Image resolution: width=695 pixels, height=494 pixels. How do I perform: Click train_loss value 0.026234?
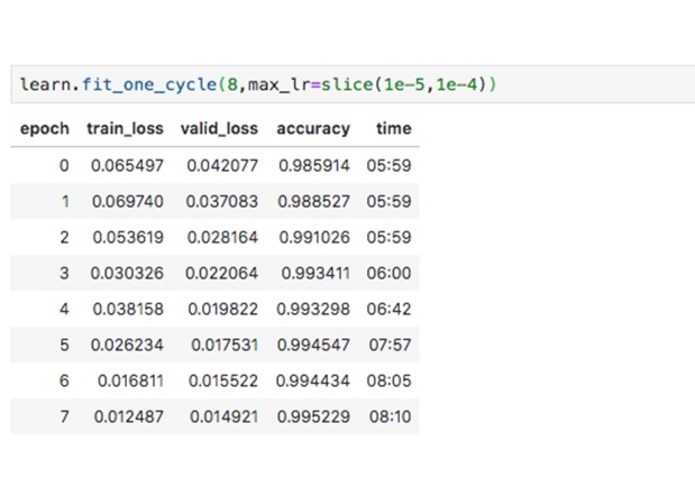127,345
